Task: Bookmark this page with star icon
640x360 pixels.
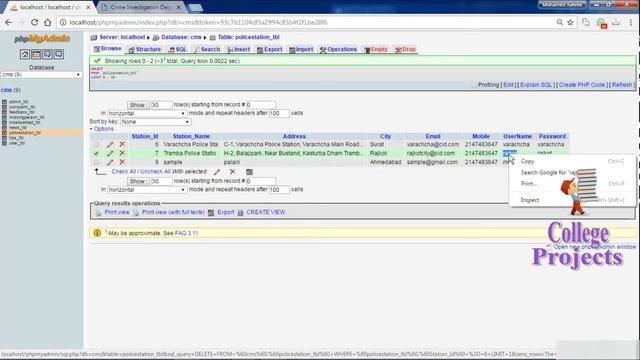Action: (571, 22)
